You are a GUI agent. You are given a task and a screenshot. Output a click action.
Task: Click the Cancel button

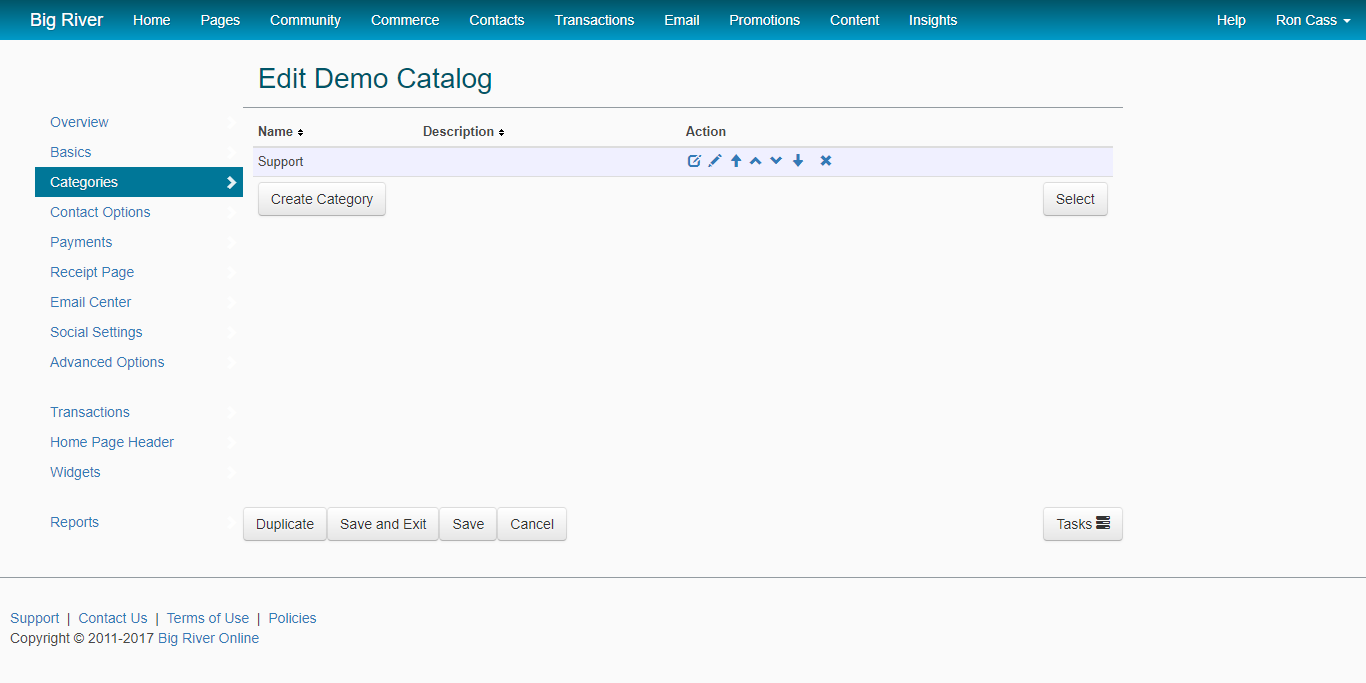[x=532, y=524]
